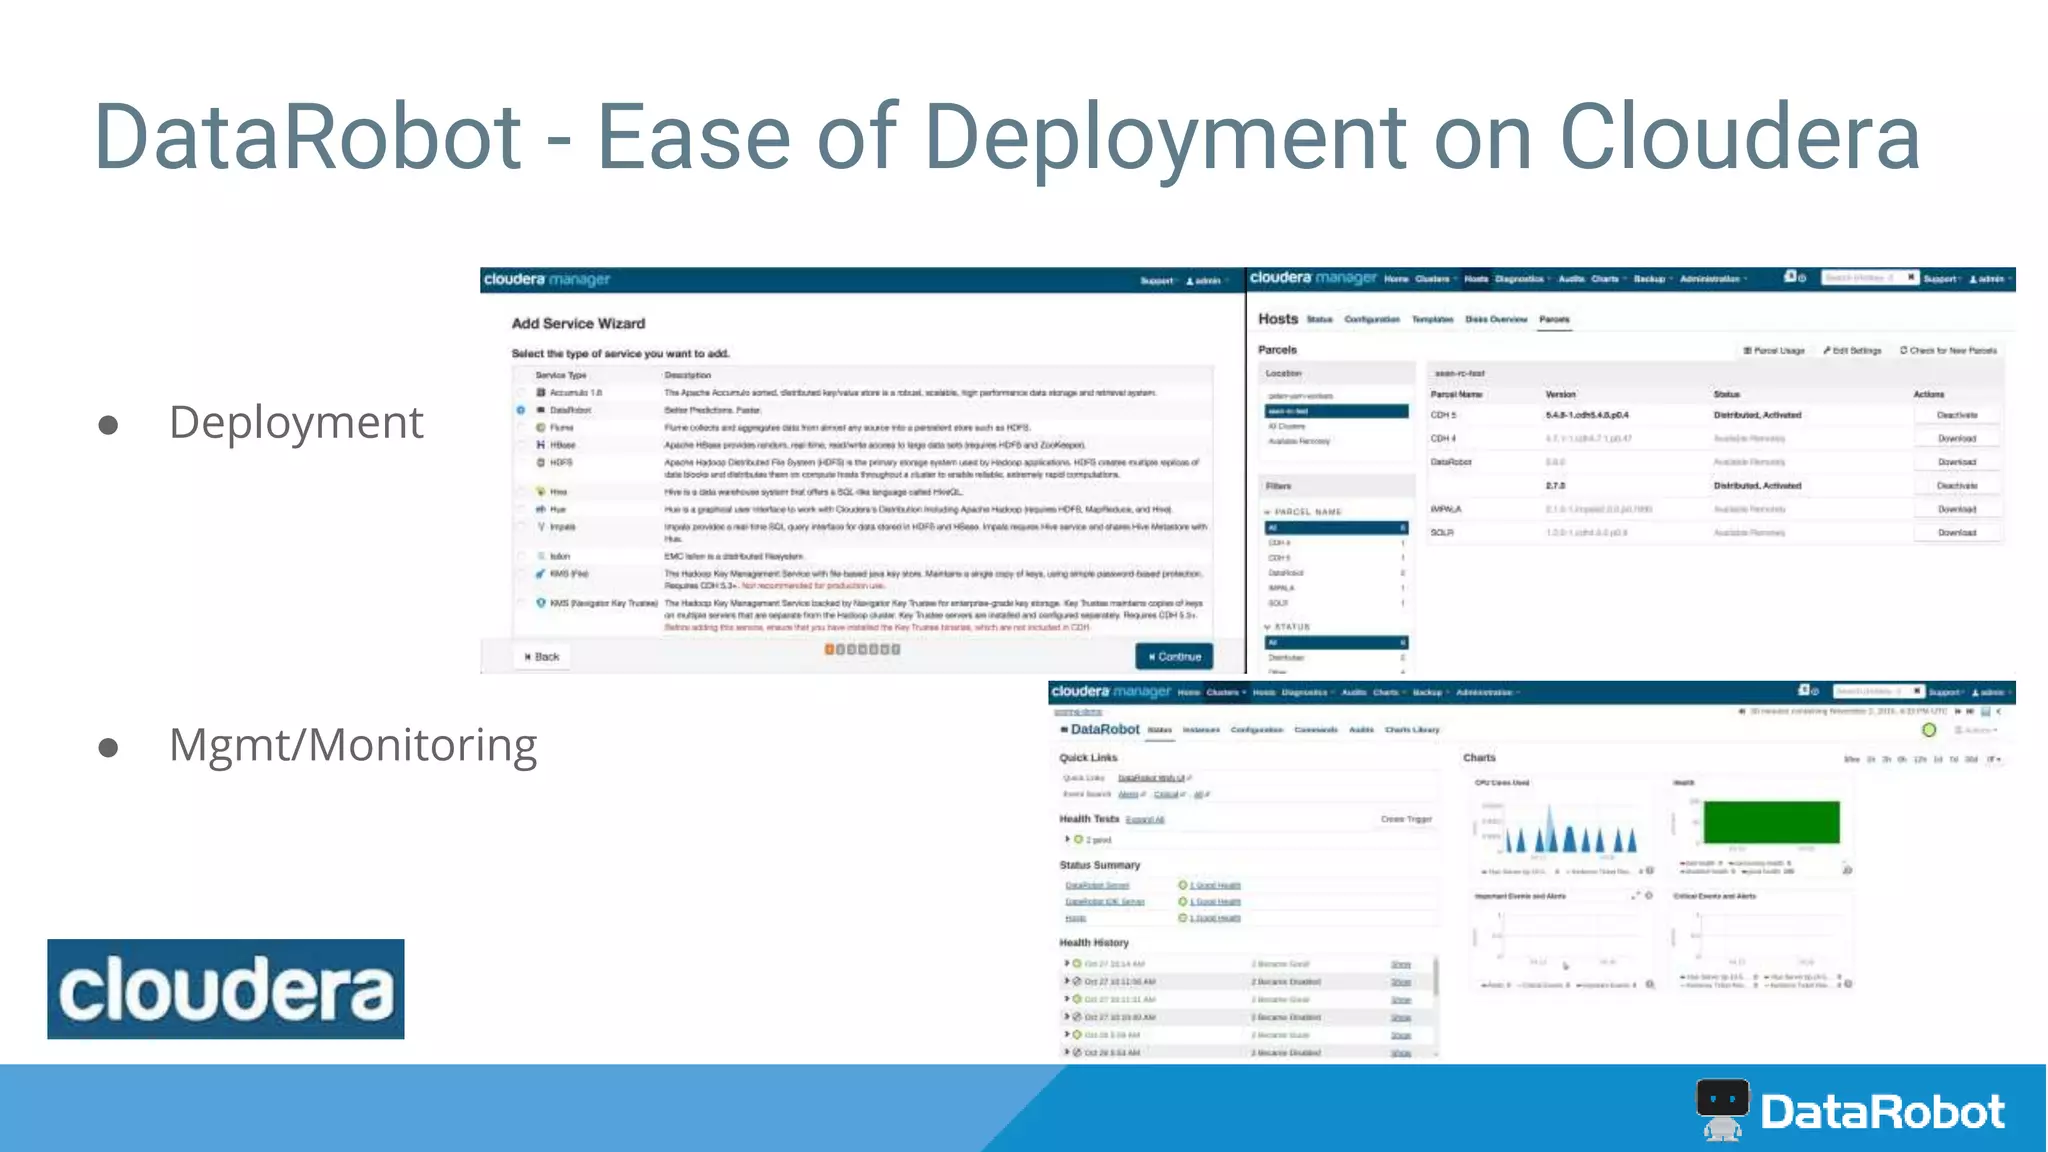The image size is (2048, 1152).
Task: Click the expand icon on Important Events chart
Action: [1637, 896]
